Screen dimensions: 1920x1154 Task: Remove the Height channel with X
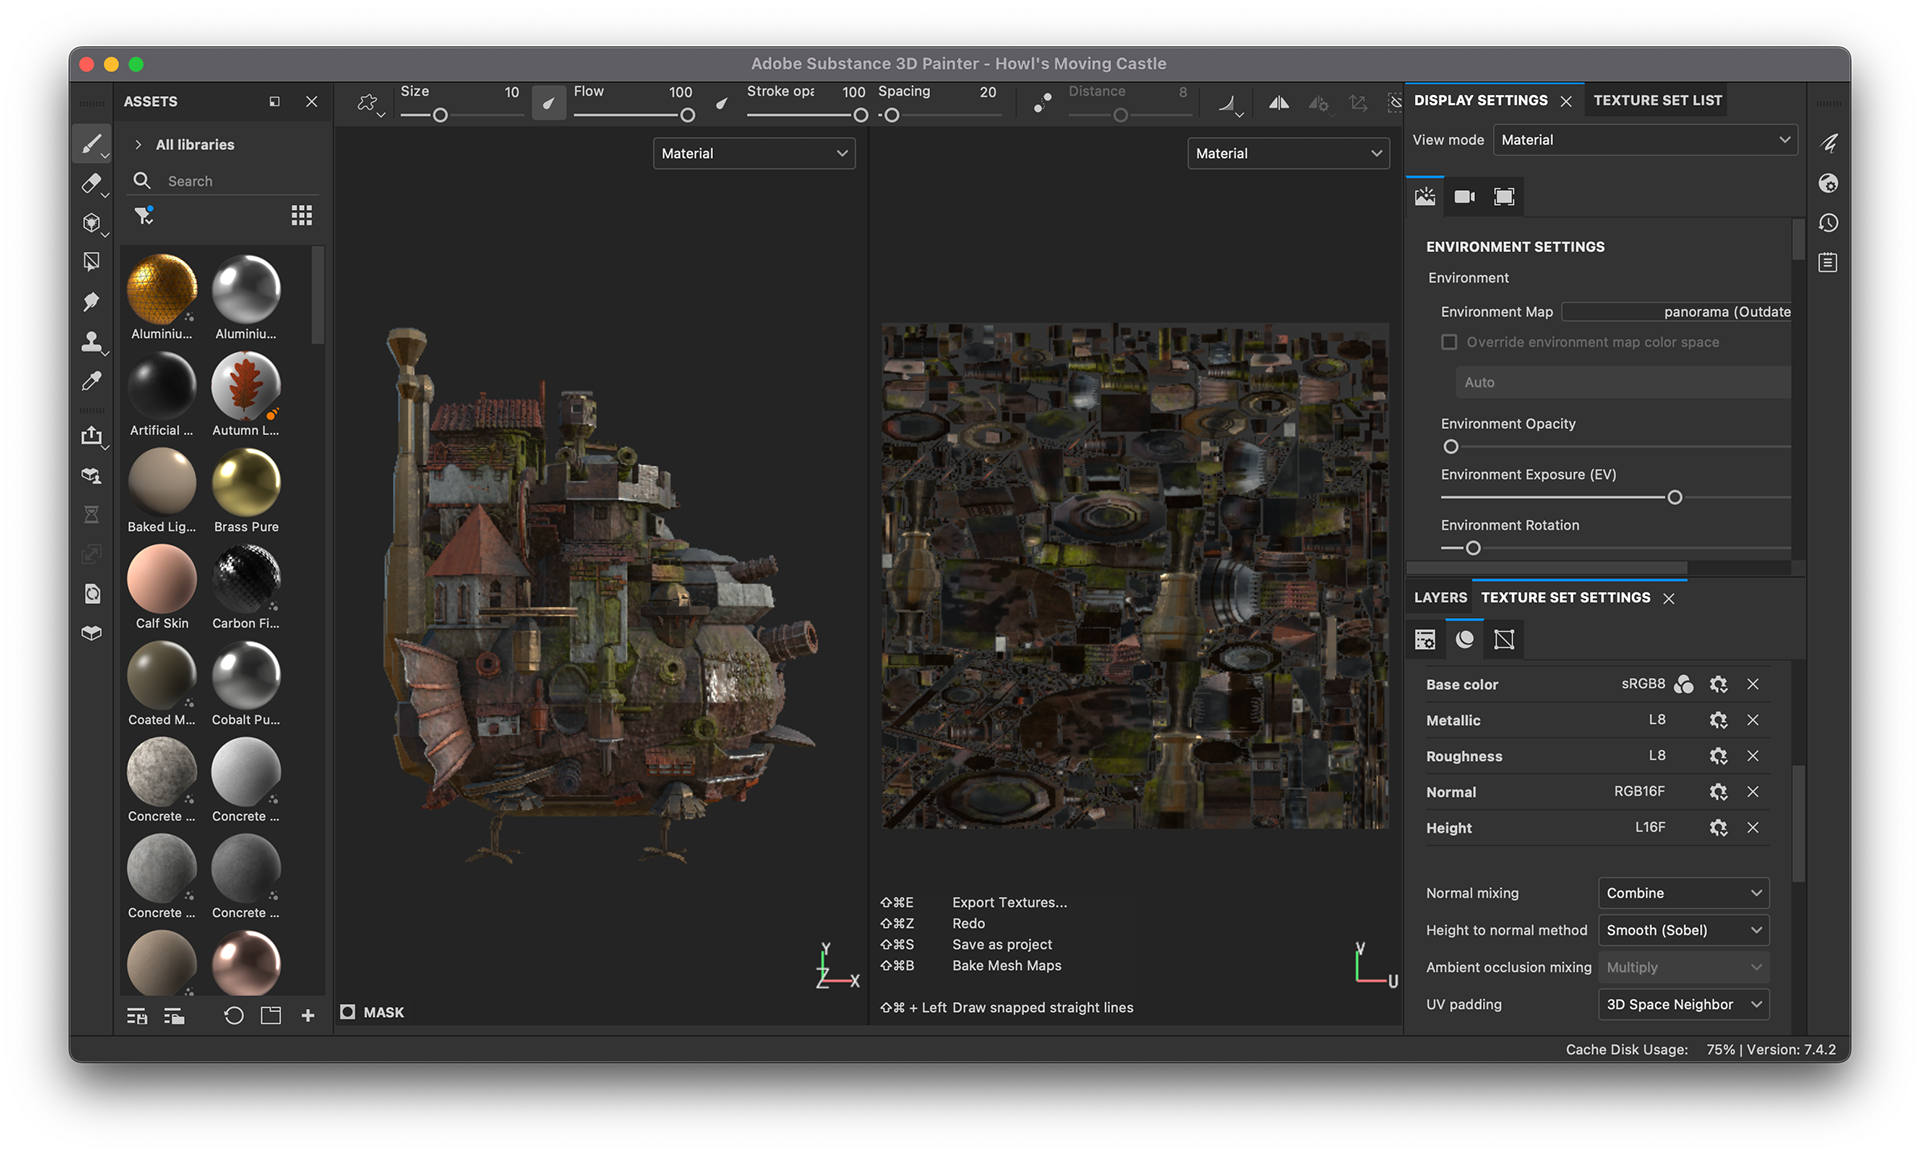(x=1752, y=828)
